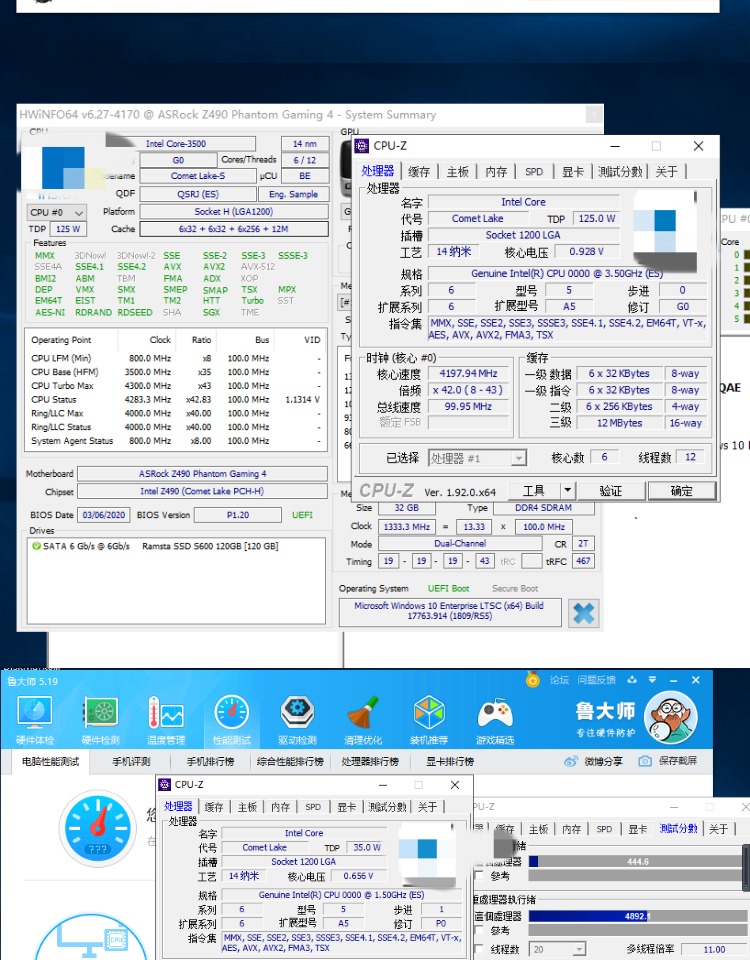Open 清理优化 broom cleanup icon
Image resolution: width=750 pixels, height=960 pixels.
coord(363,720)
